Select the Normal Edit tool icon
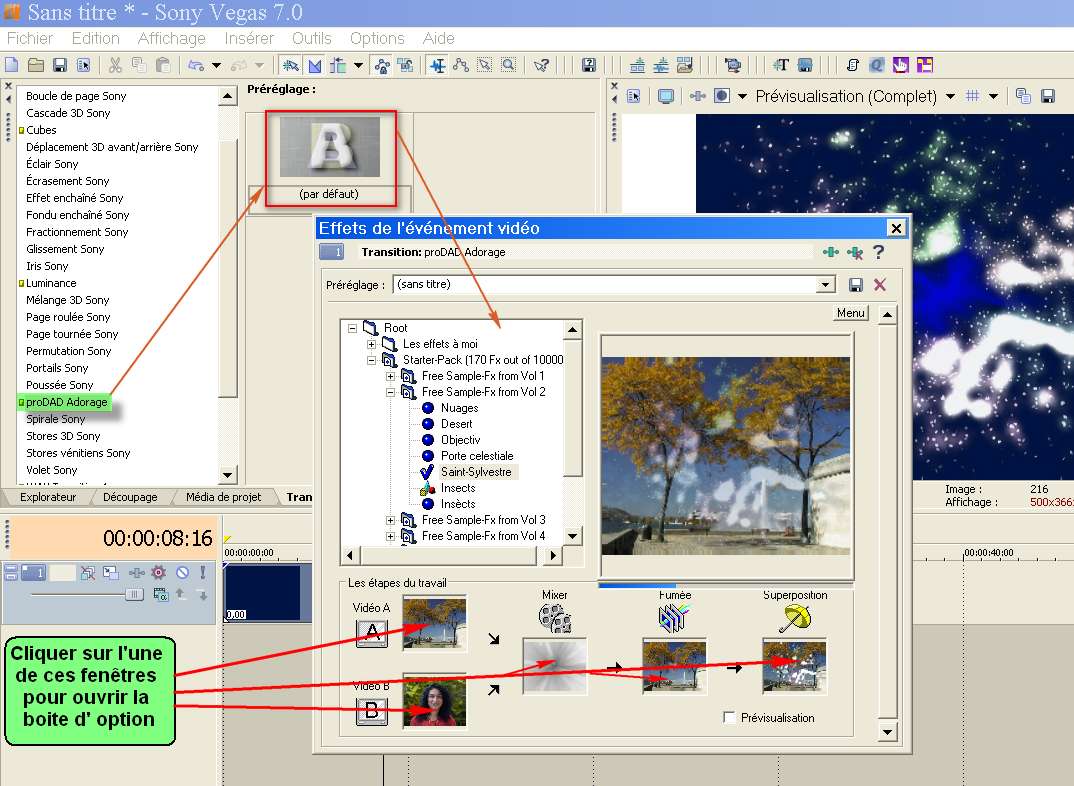1074x786 pixels. click(x=437, y=65)
